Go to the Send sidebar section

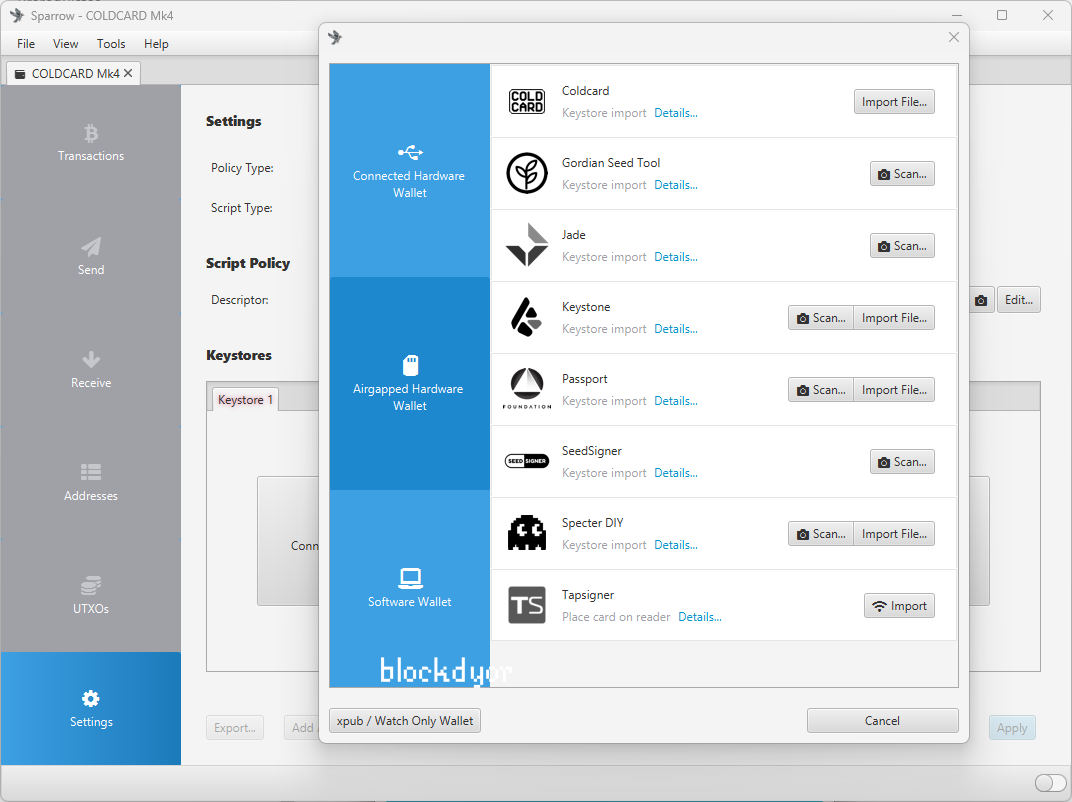(x=91, y=256)
